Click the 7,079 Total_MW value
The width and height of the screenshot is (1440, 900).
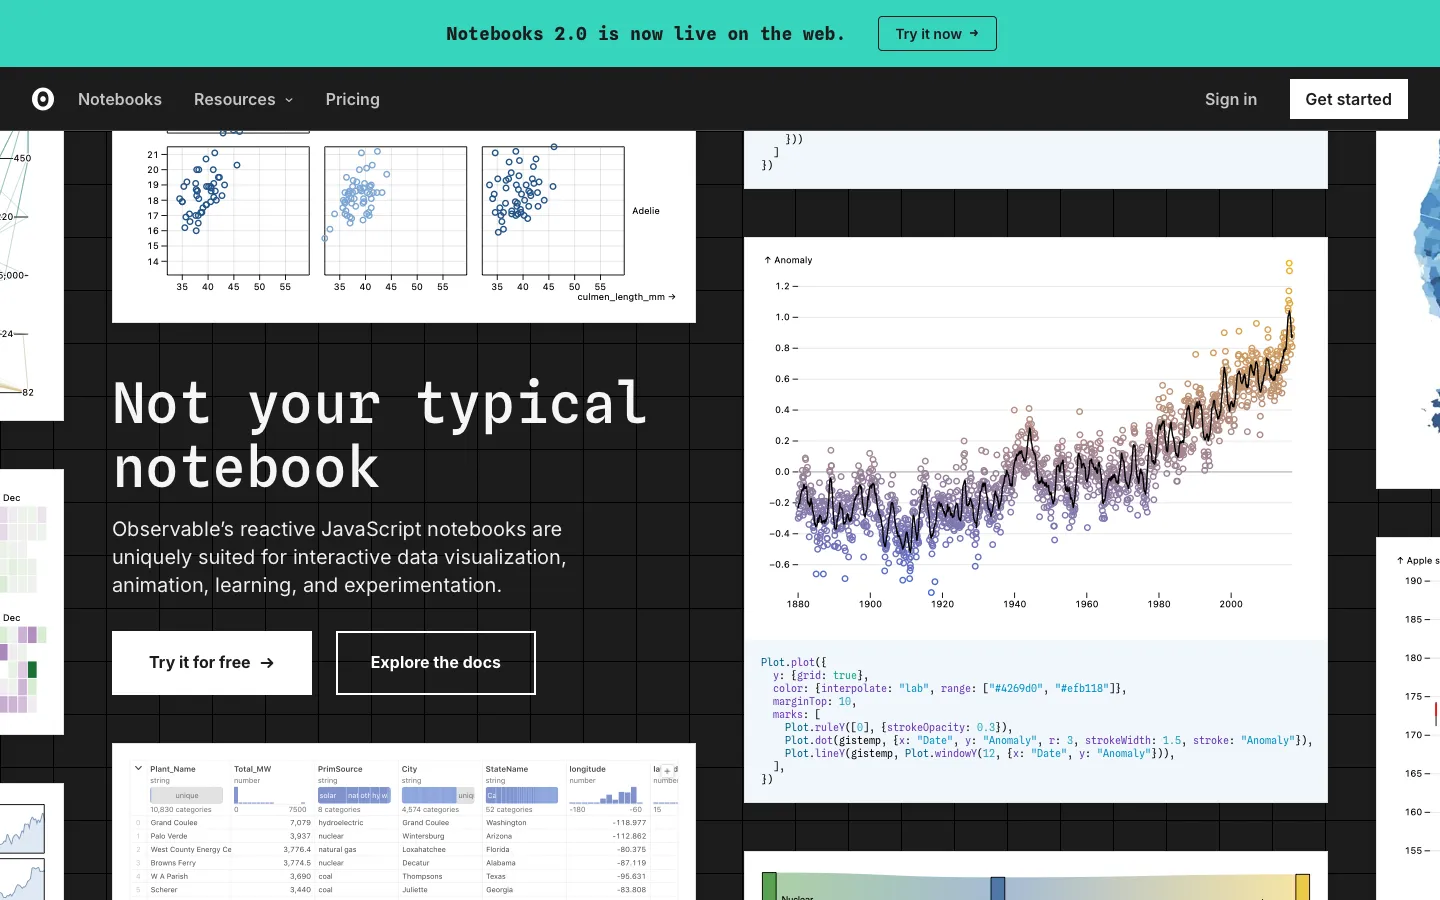click(300, 823)
